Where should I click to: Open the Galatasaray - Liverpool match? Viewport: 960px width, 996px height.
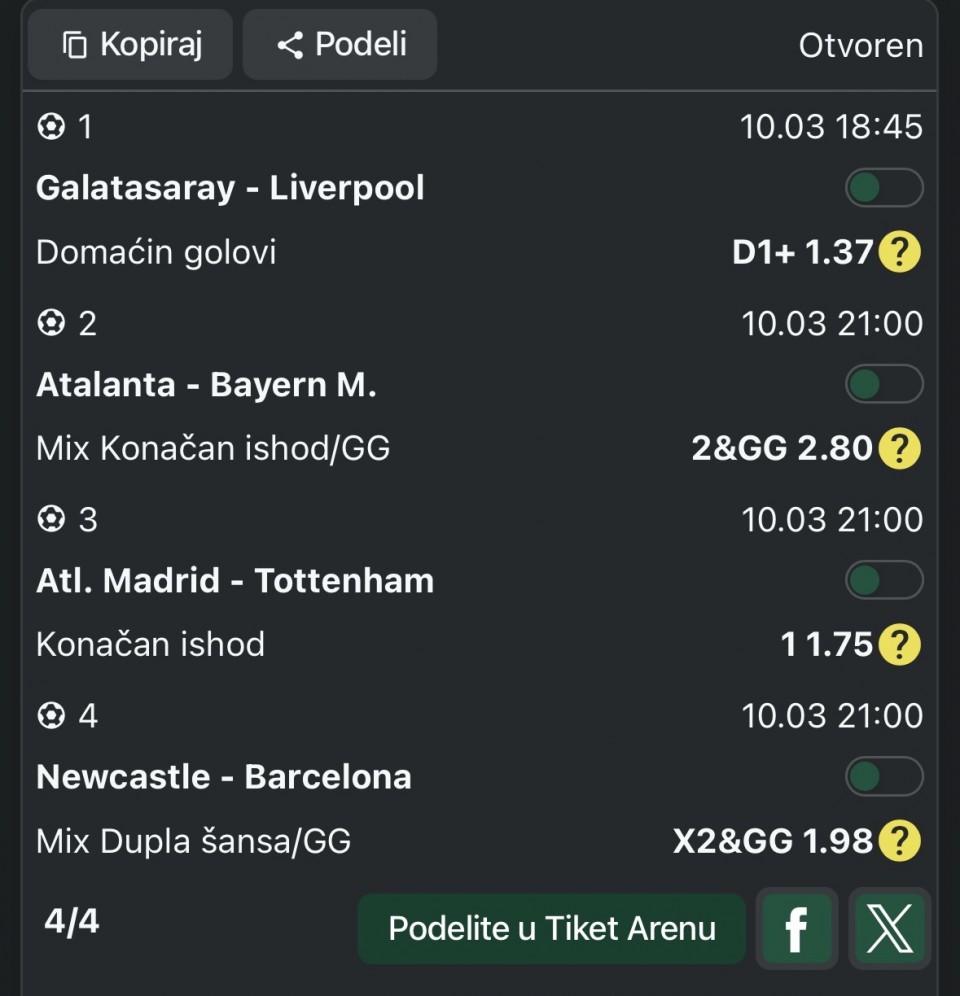[230, 188]
